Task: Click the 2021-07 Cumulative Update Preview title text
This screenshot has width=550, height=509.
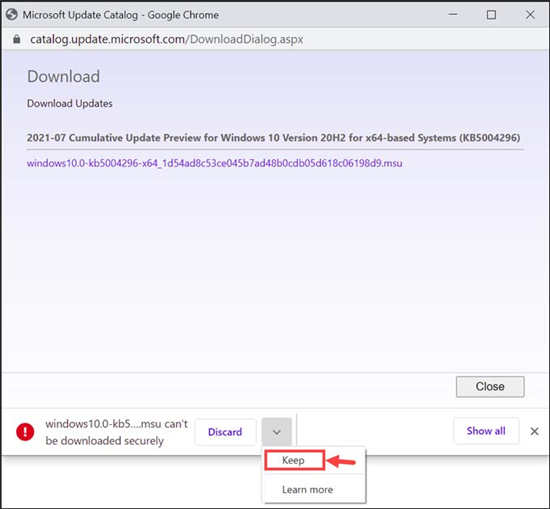Action: [x=273, y=138]
